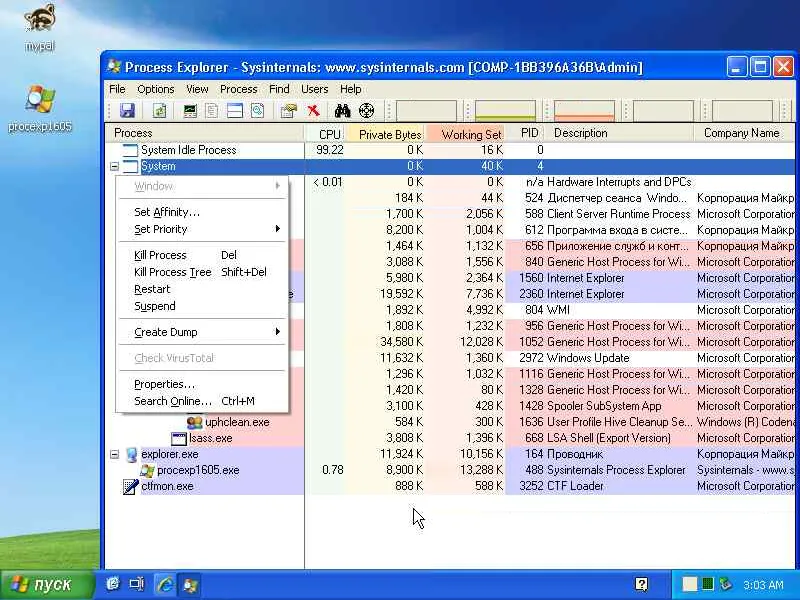Open the File menu
The image size is (800, 600).
[x=117, y=89]
